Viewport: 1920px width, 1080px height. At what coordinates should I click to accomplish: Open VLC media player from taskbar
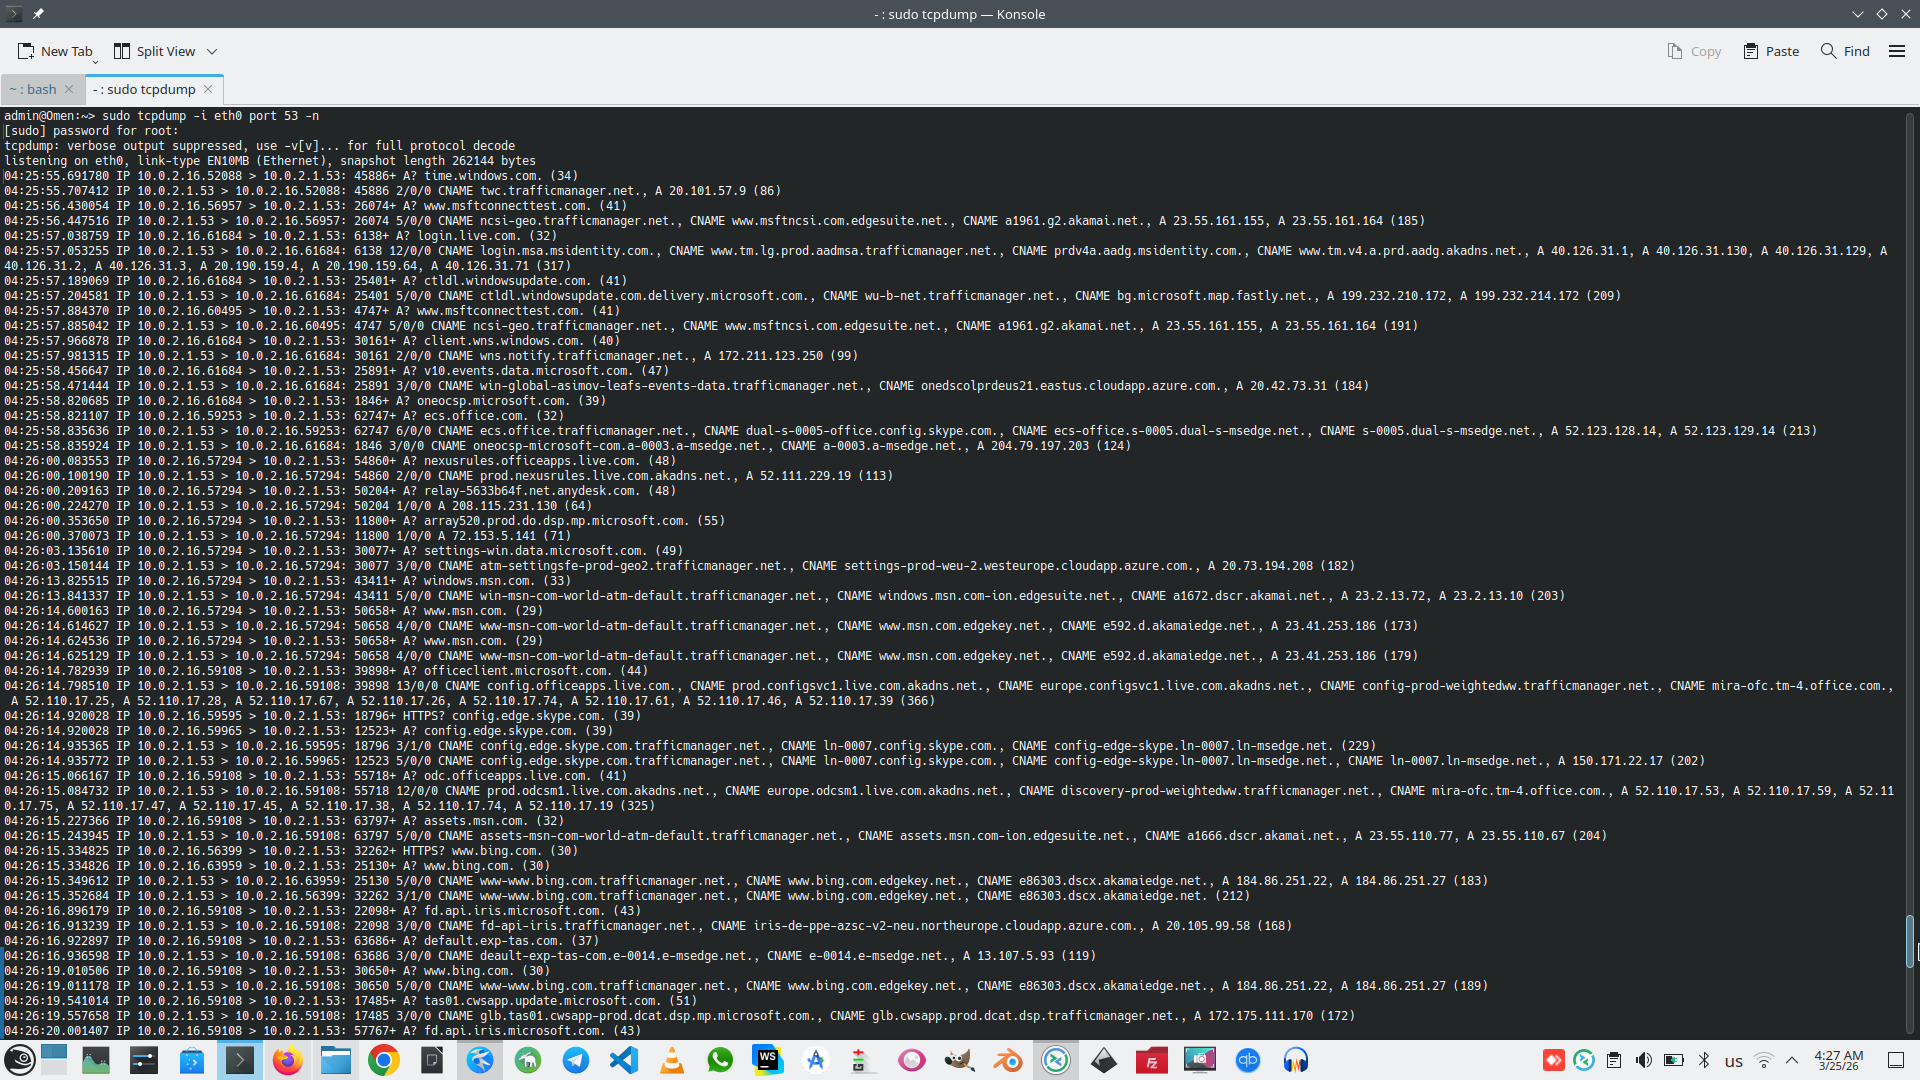pos(672,1060)
